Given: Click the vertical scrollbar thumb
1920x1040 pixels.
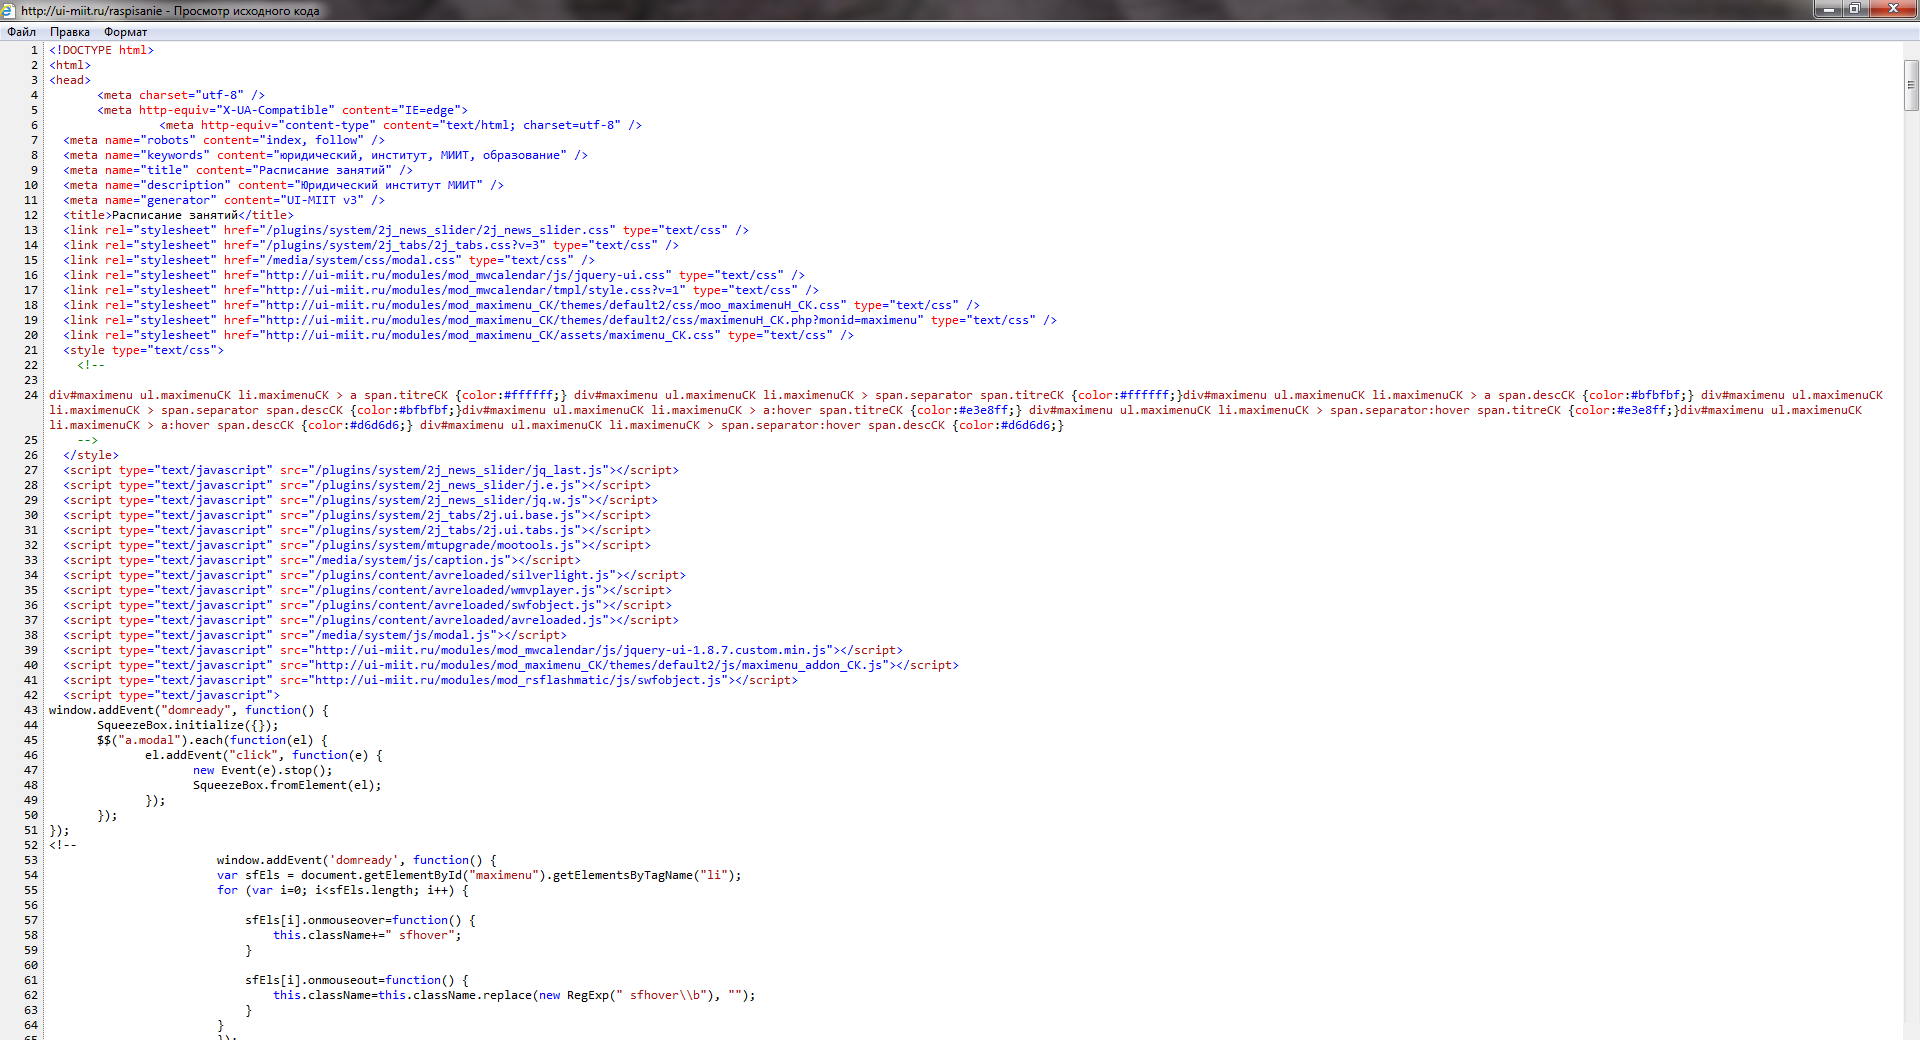Looking at the screenshot, I should (x=1911, y=85).
